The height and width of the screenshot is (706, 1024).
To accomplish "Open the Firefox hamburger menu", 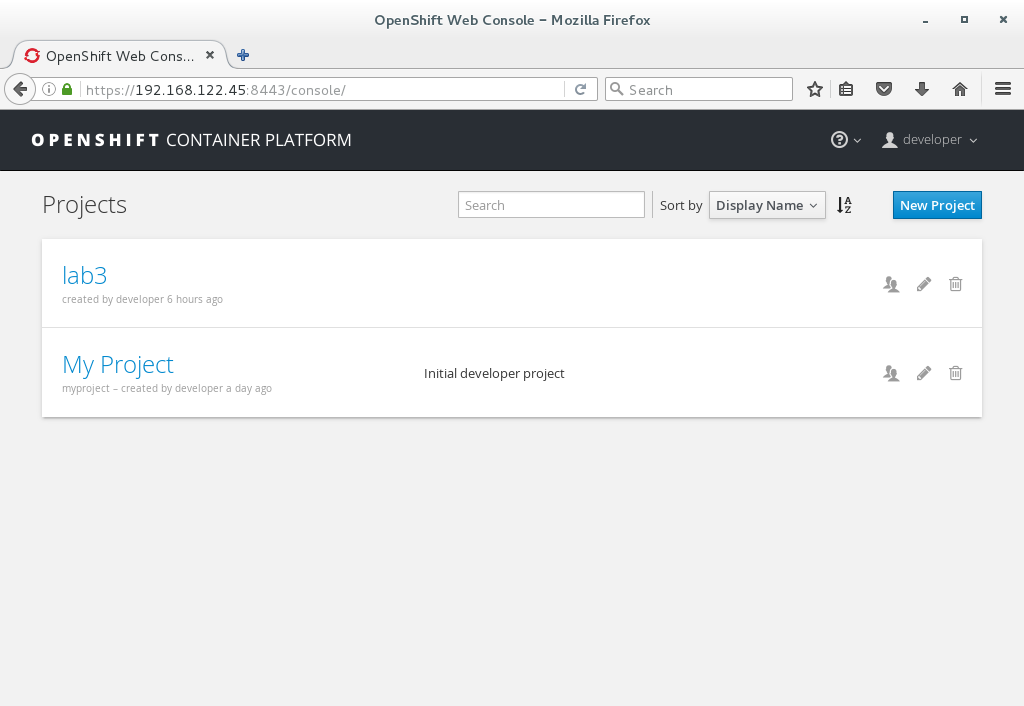I will pyautogui.click(x=1003, y=89).
